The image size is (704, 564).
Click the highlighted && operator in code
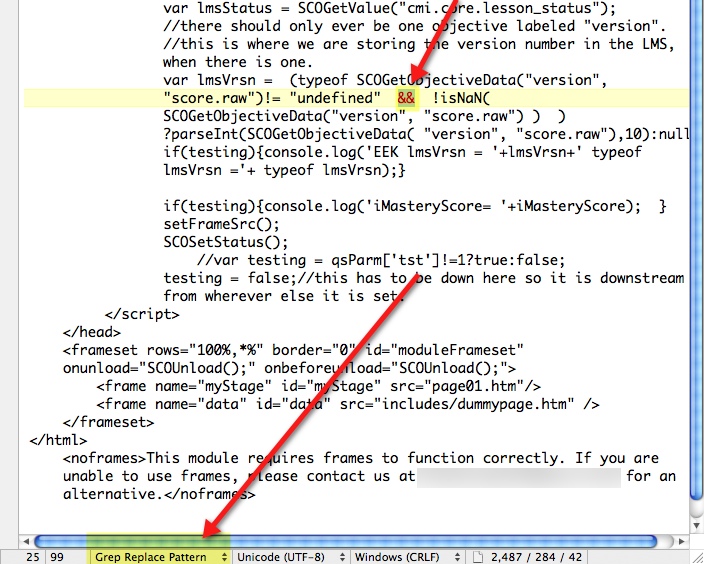[x=405, y=98]
